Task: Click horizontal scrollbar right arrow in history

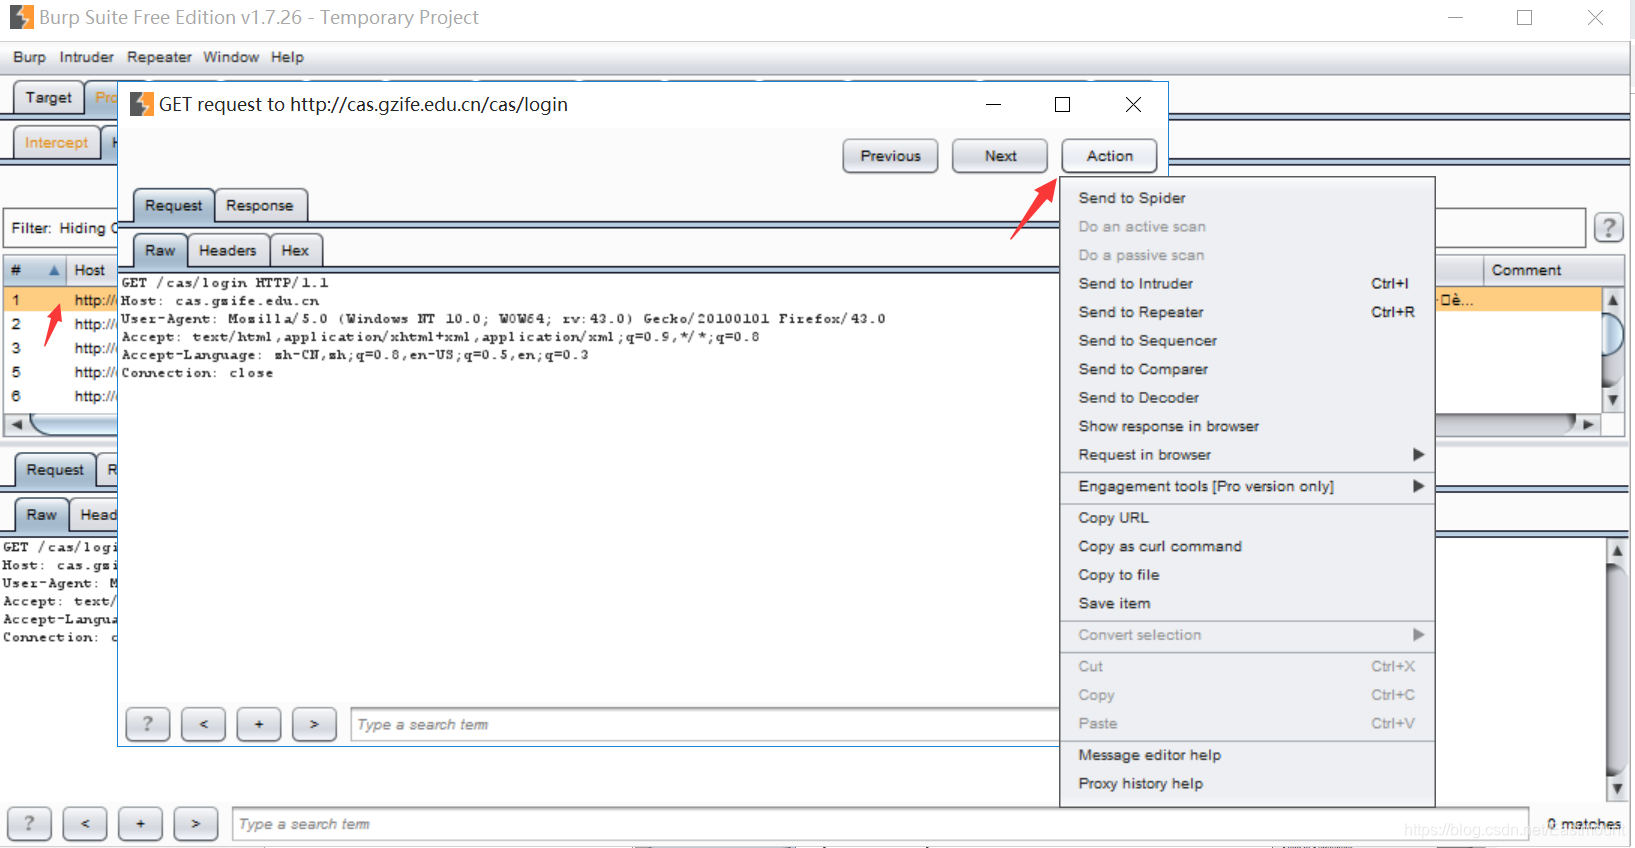Action: point(1588,425)
